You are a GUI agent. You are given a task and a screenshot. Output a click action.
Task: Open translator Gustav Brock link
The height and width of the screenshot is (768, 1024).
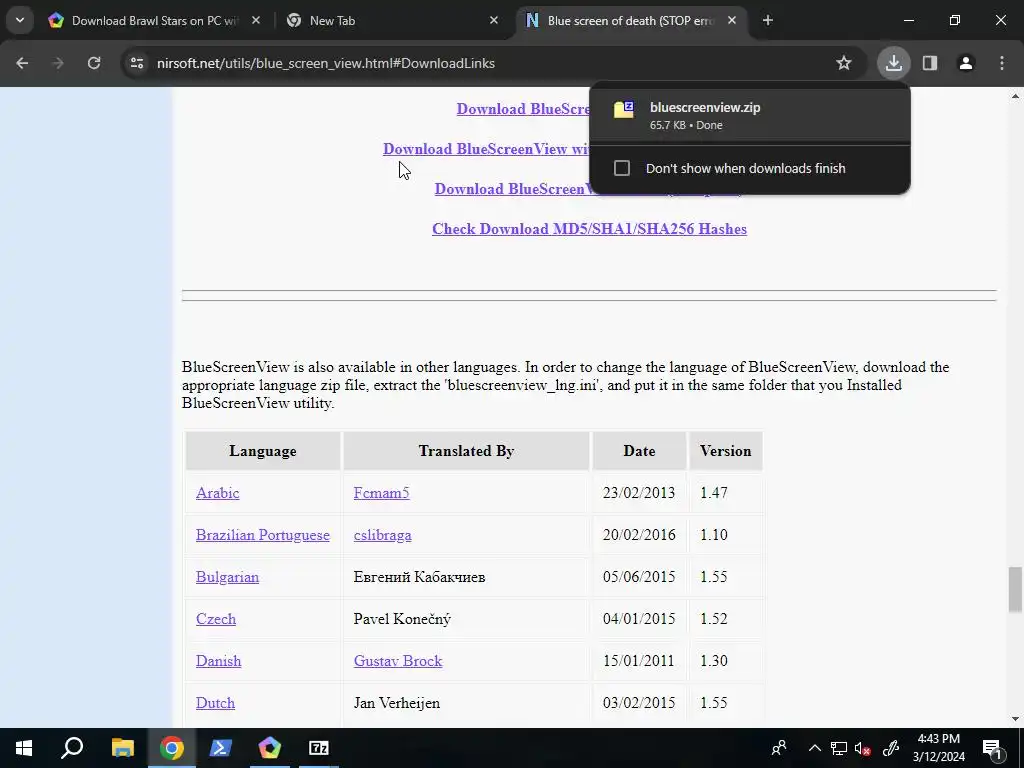pyautogui.click(x=398, y=661)
